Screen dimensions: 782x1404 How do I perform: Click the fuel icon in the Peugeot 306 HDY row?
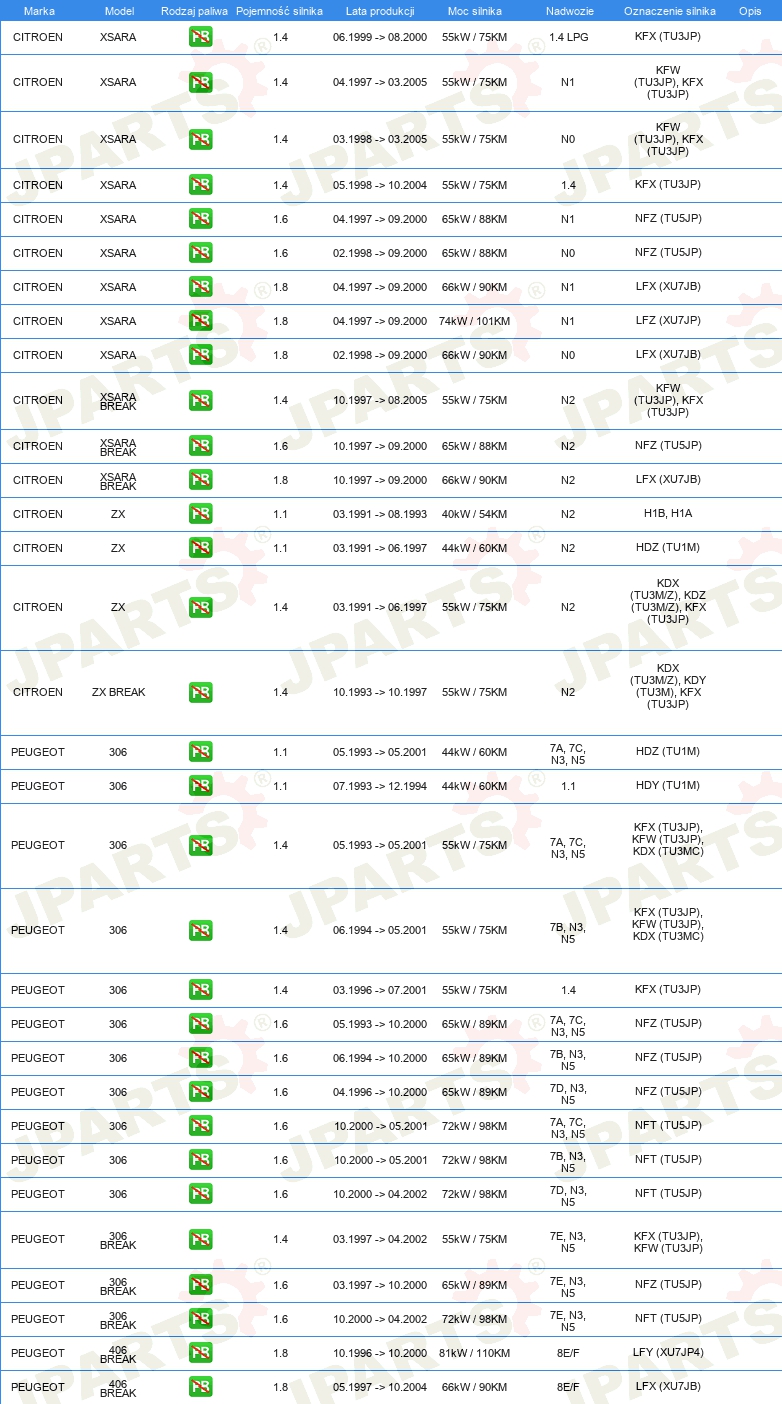201,786
